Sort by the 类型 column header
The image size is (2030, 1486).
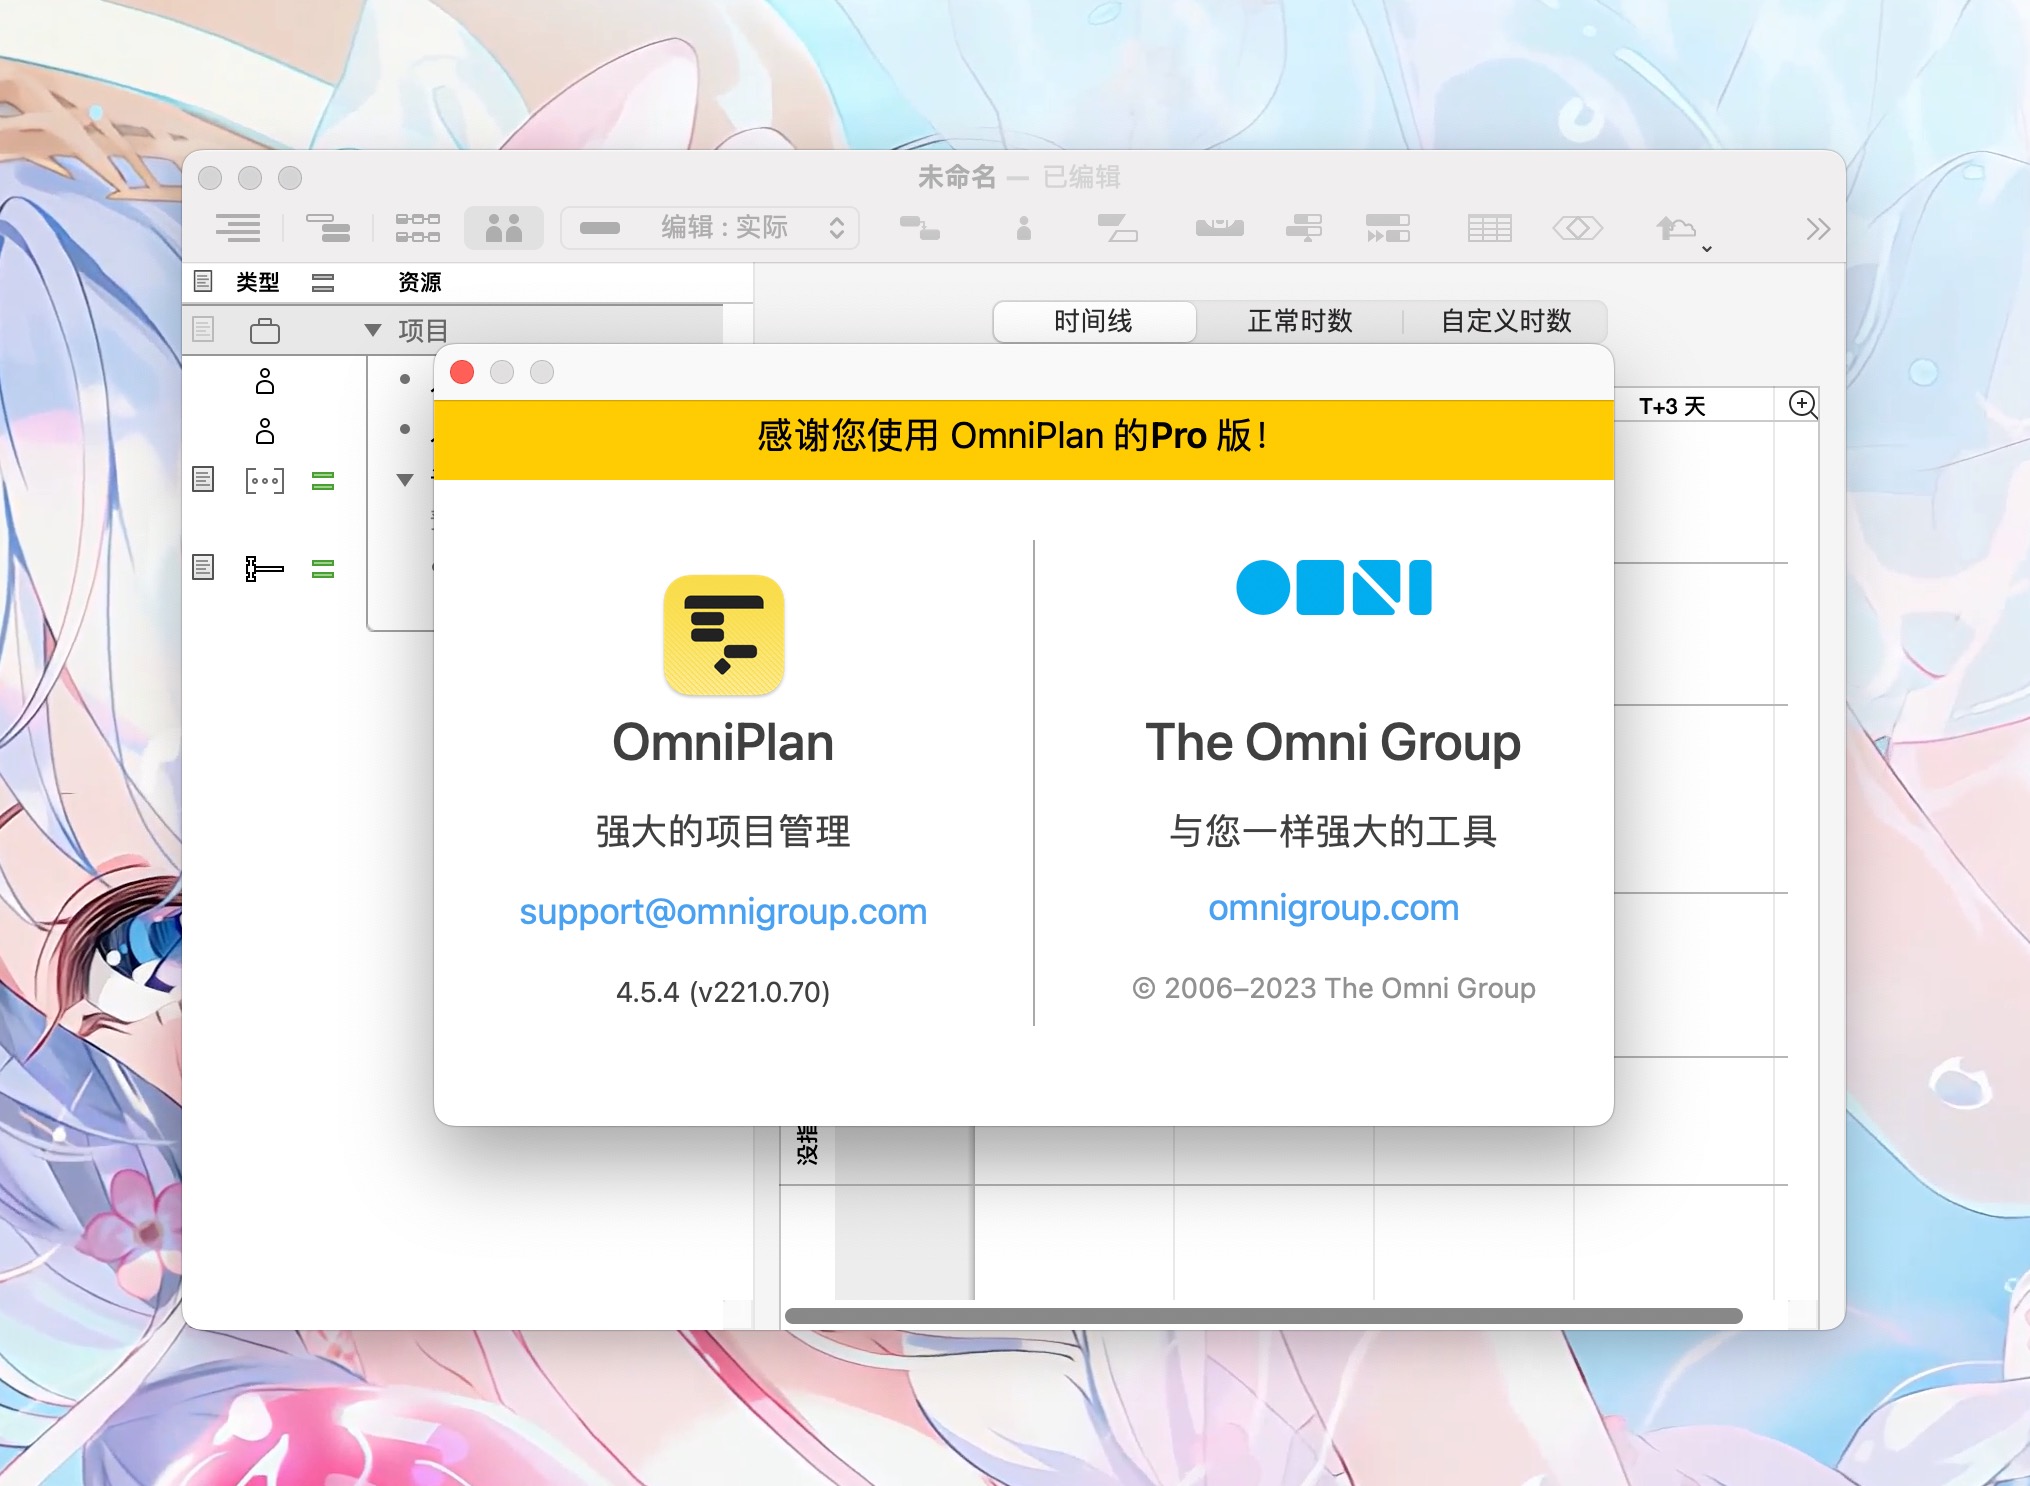(x=258, y=282)
